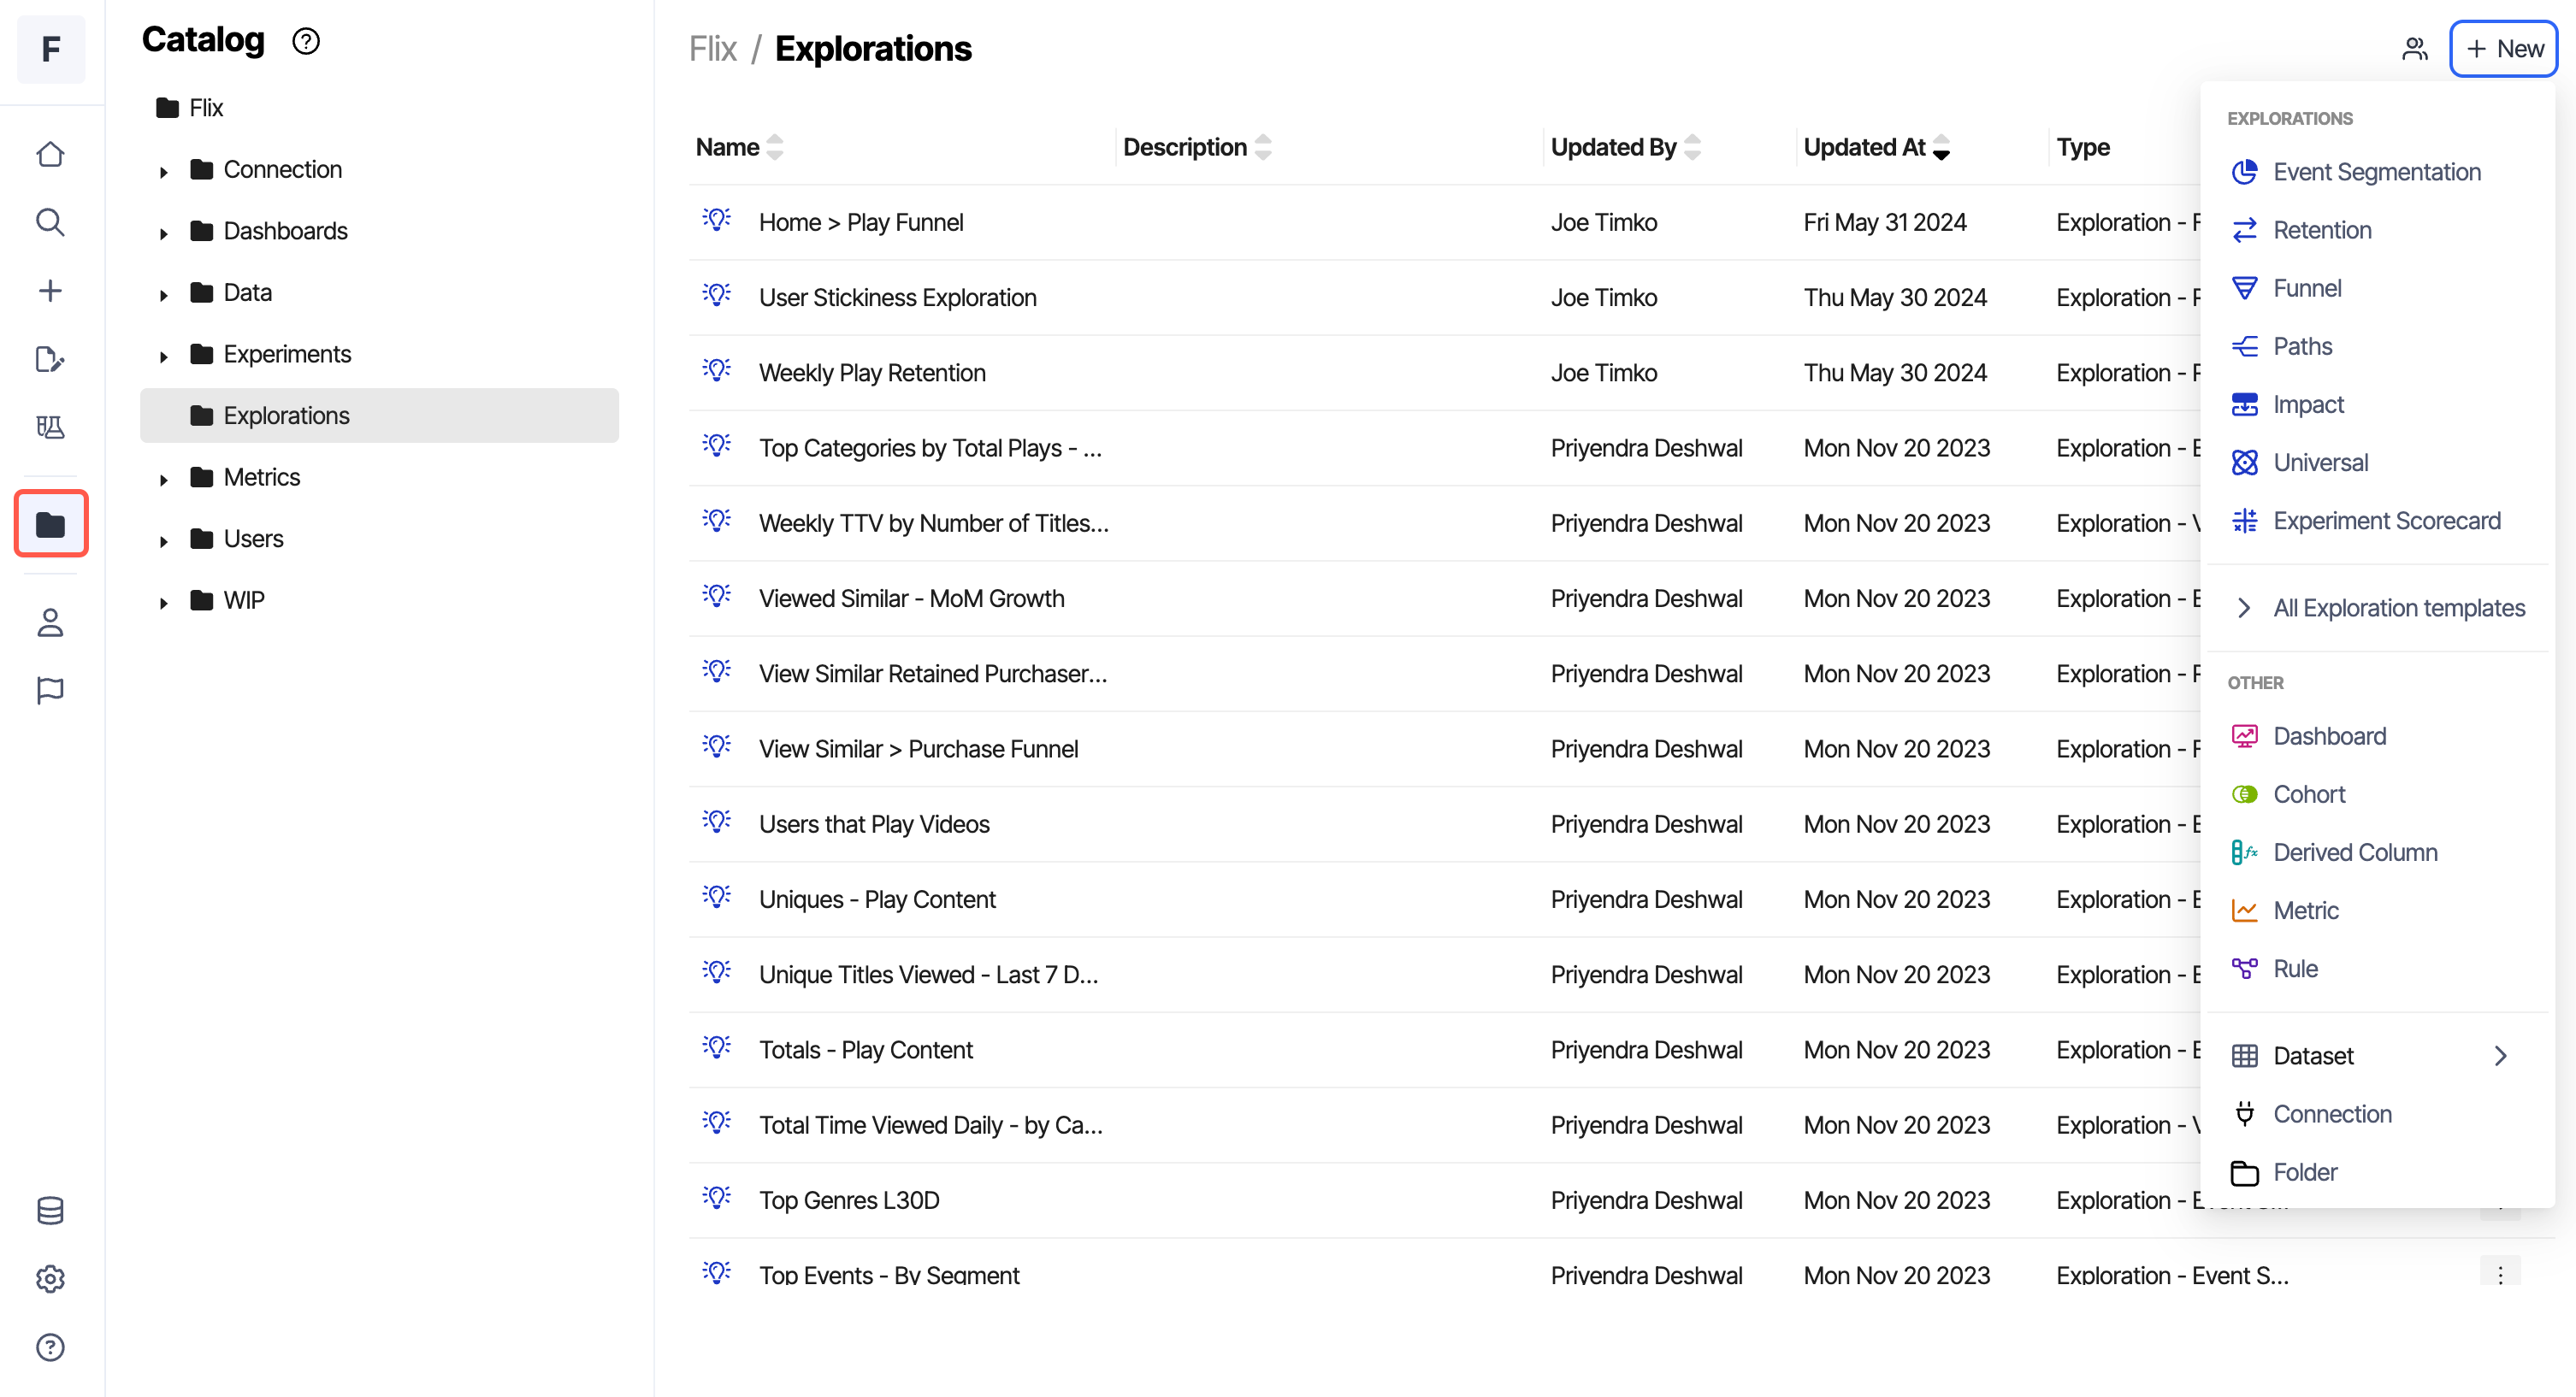Open Users that Play Videos exploration
2576x1397 pixels.
click(x=874, y=824)
